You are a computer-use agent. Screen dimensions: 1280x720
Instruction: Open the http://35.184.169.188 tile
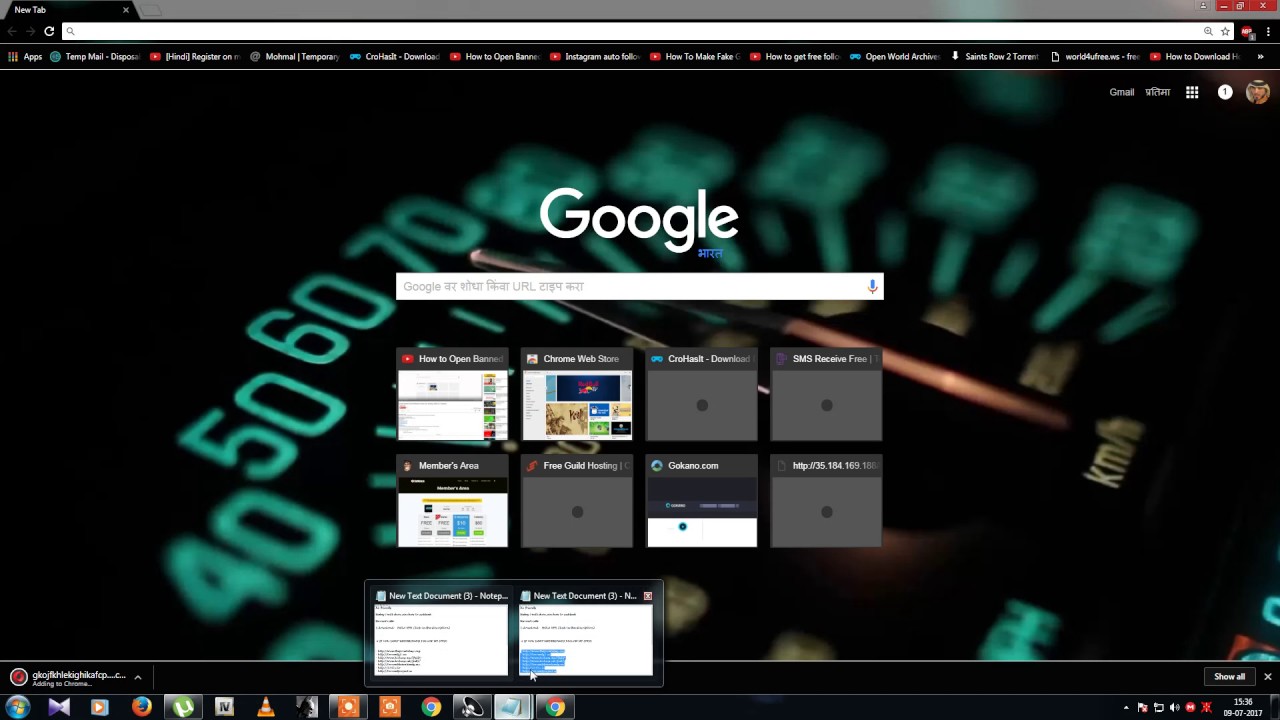click(x=826, y=501)
